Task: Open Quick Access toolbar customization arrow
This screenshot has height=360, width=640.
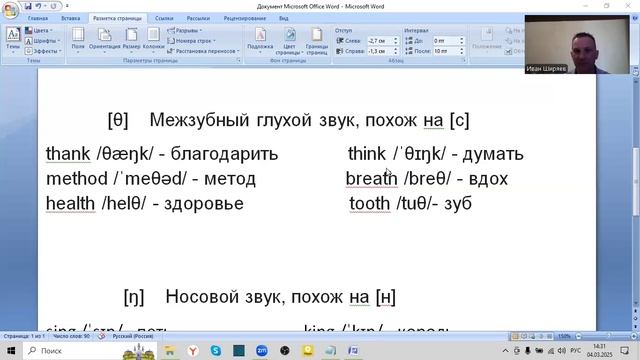Action: (67, 6)
